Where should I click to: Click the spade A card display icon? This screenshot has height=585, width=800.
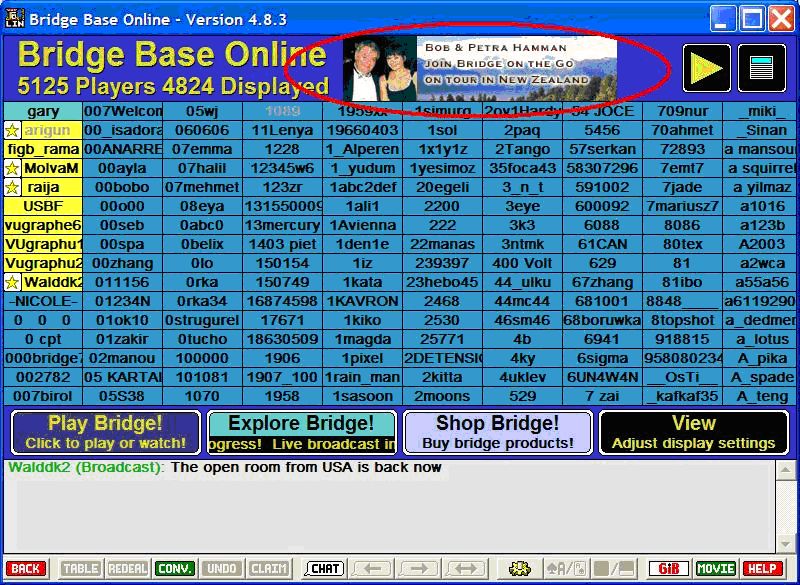(x=566, y=568)
